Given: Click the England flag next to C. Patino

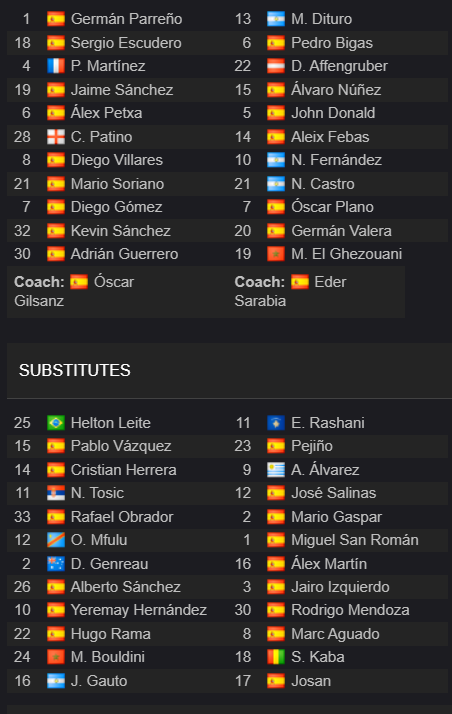Looking at the screenshot, I should point(56,137).
